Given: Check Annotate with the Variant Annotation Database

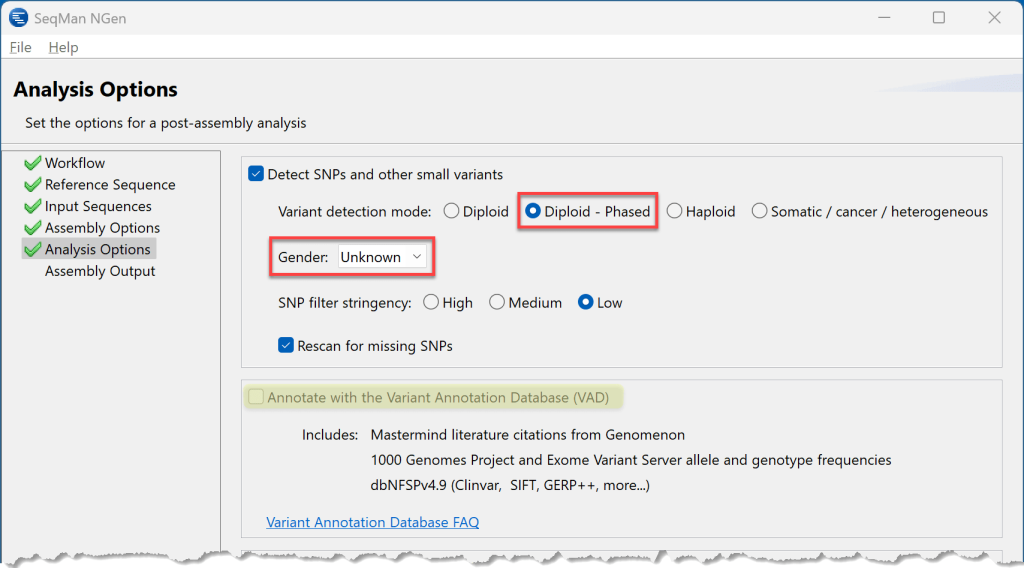Looking at the screenshot, I should pos(256,397).
